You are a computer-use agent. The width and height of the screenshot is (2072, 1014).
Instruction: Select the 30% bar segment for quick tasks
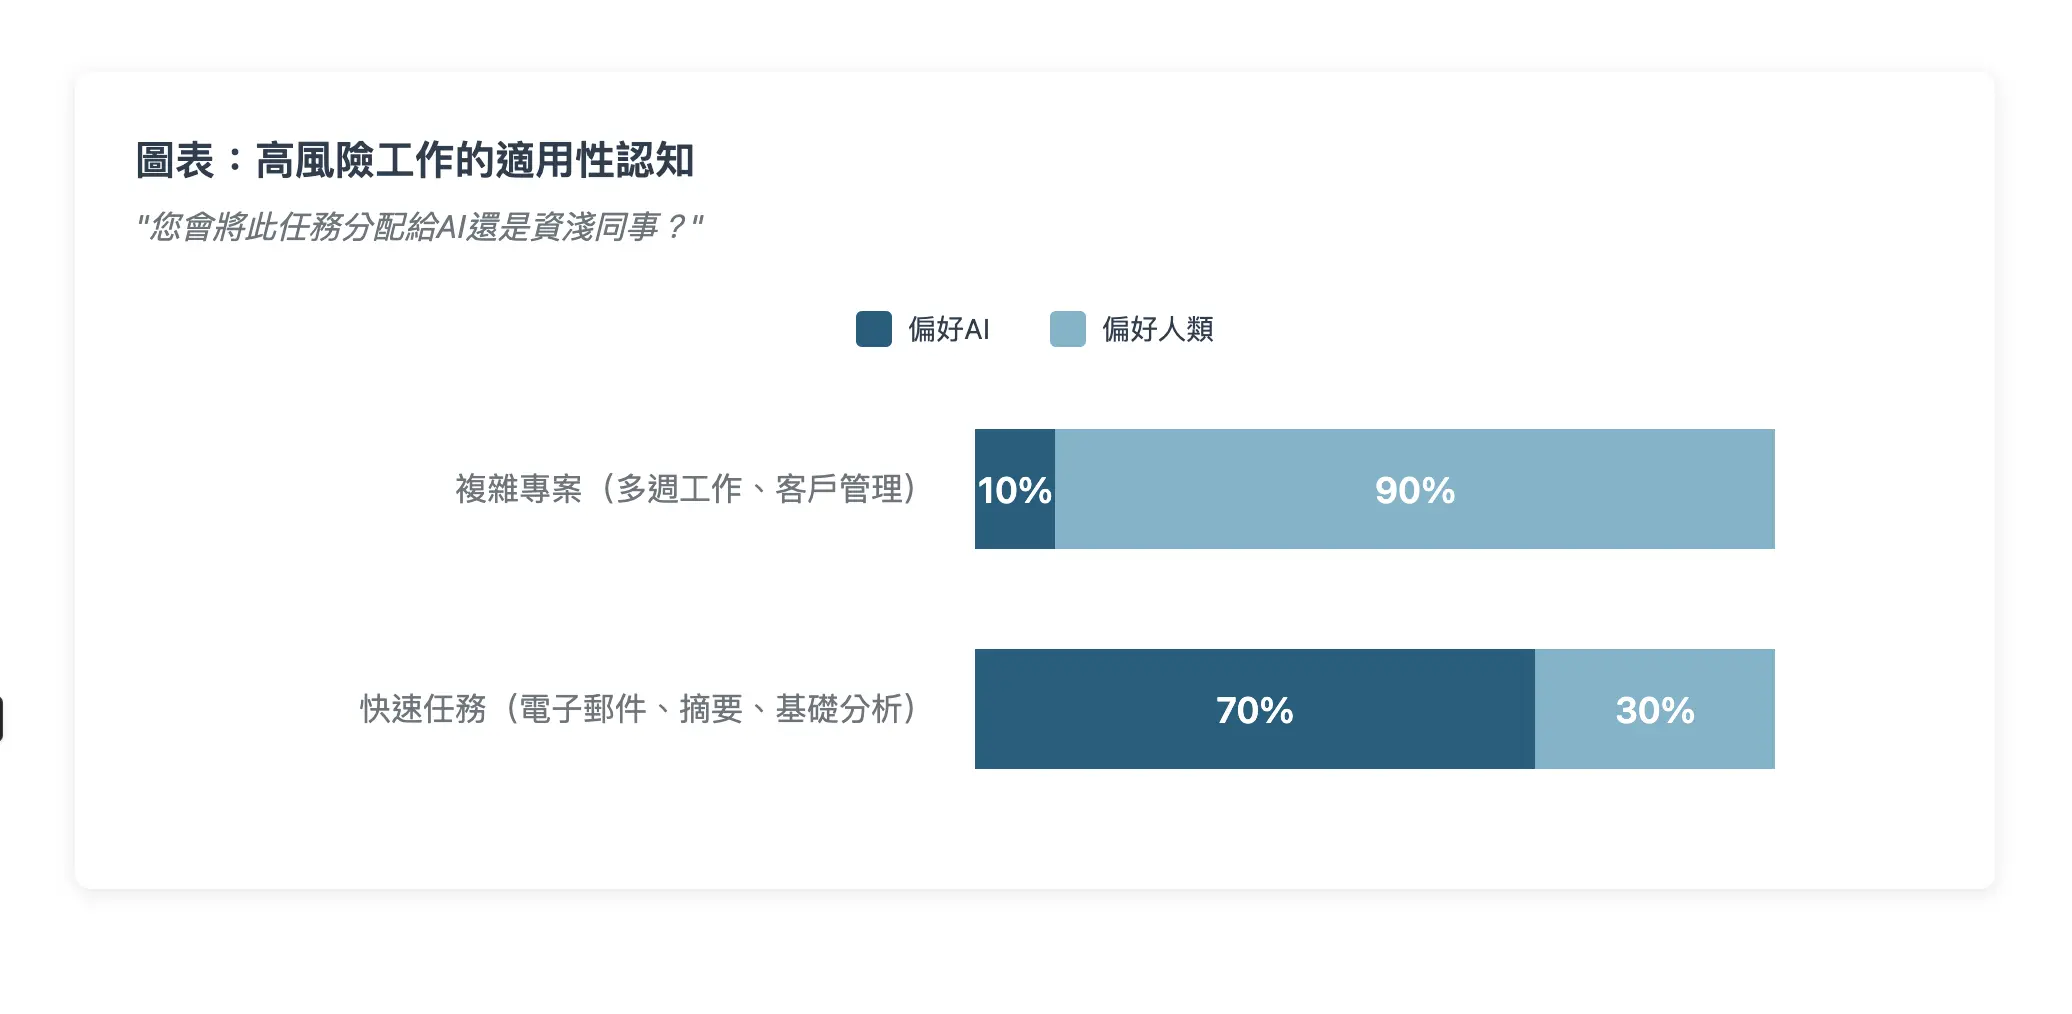pos(1655,709)
